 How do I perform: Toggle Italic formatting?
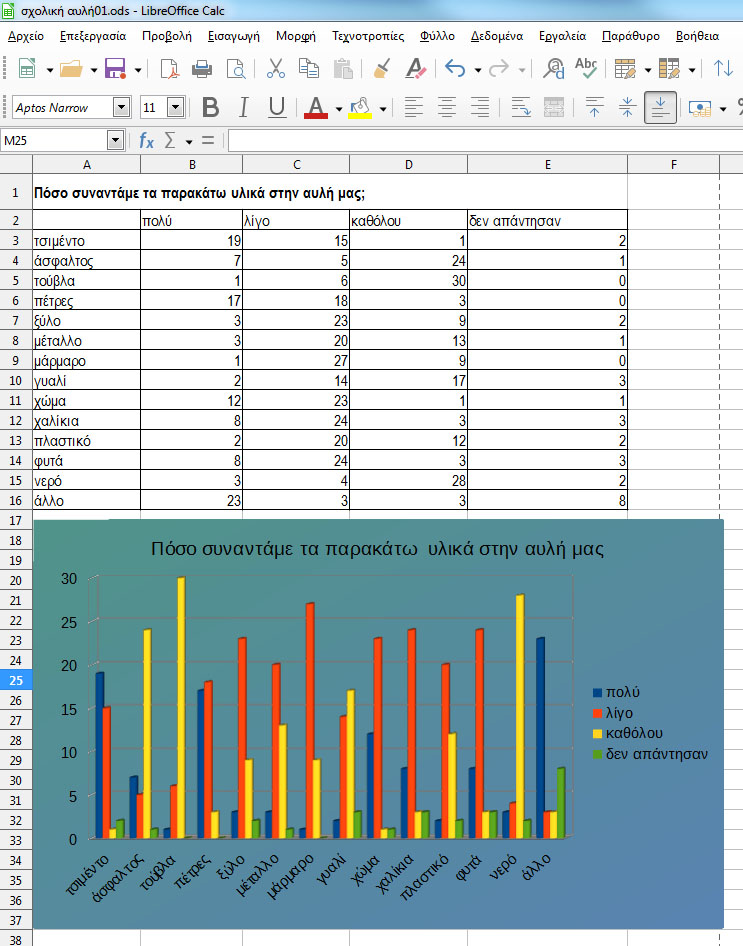pos(244,108)
